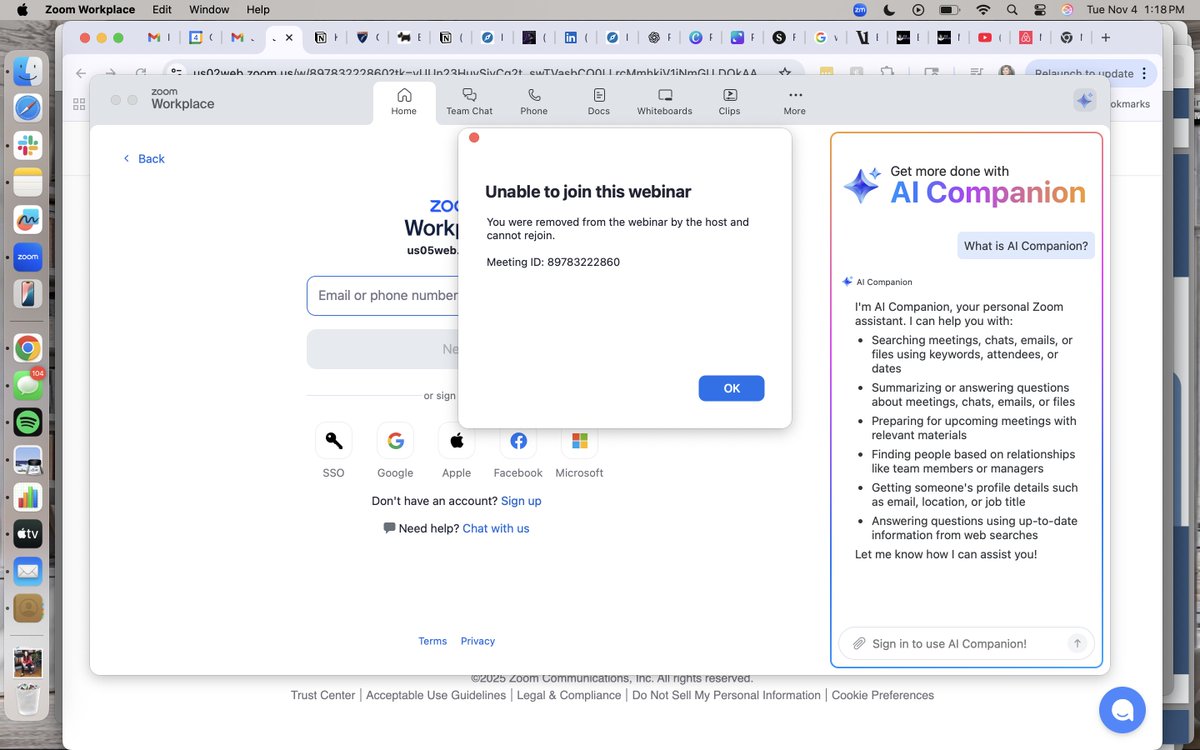Open Finder from the Dock
Screen dimensions: 1200x750
tap(28, 71)
